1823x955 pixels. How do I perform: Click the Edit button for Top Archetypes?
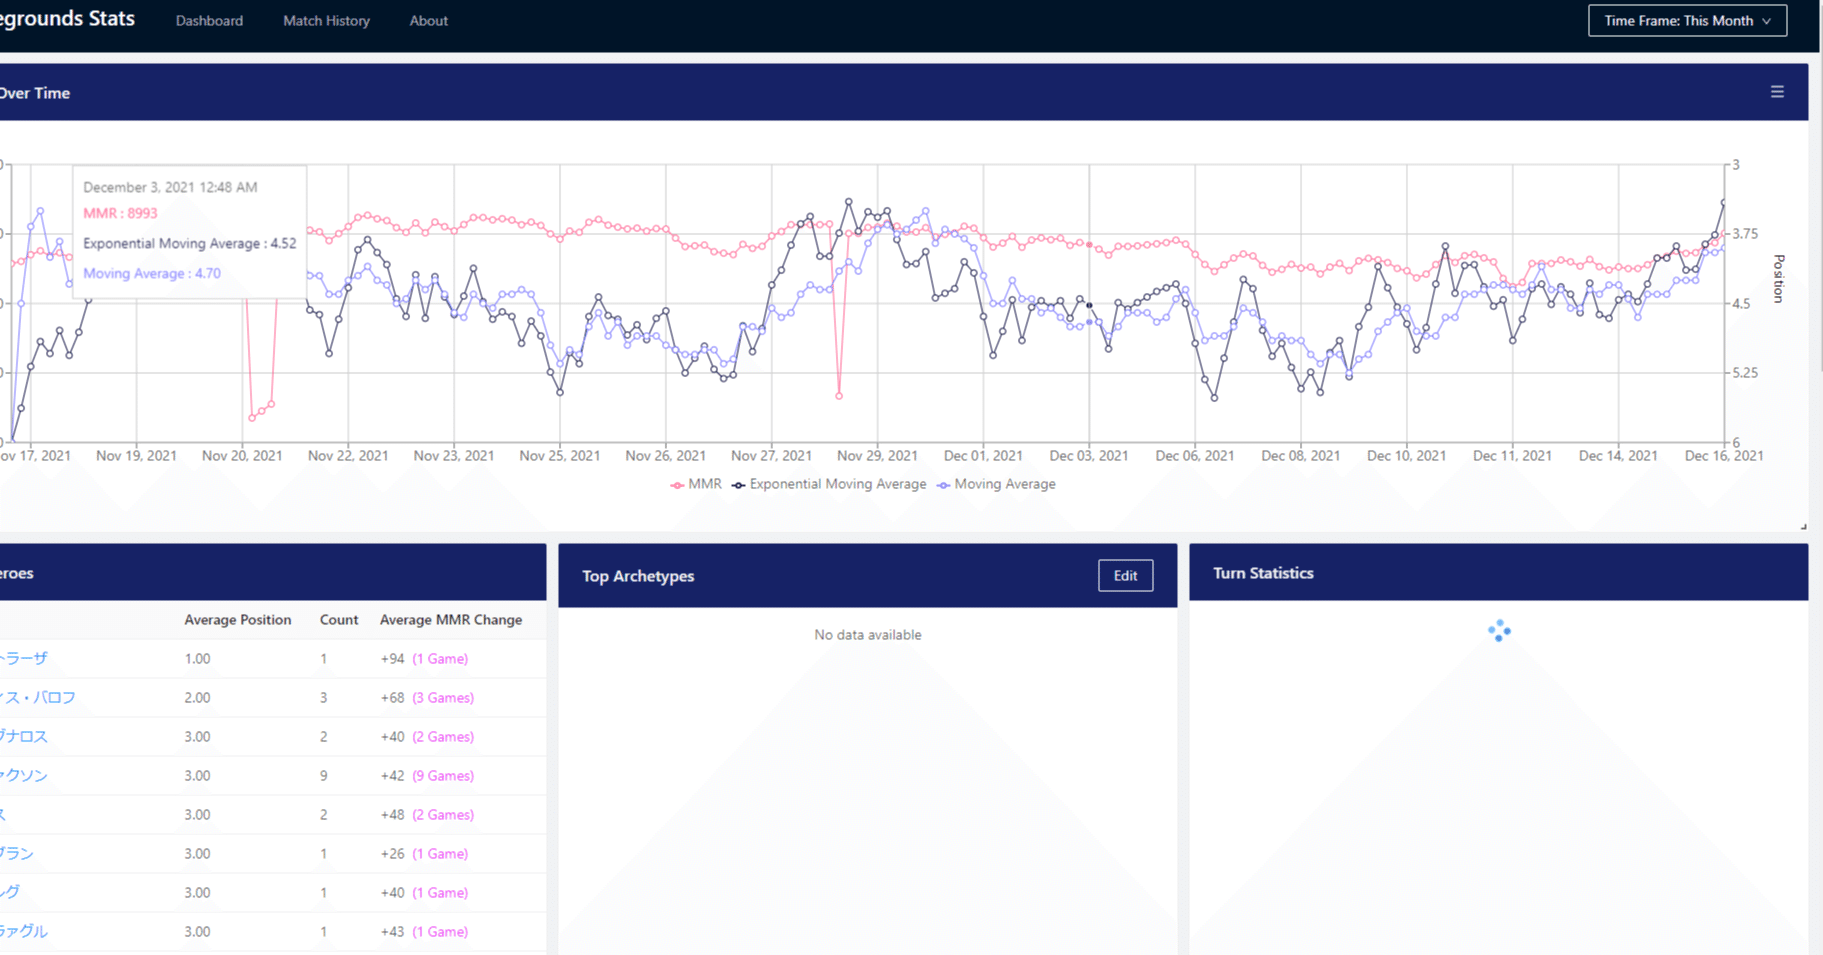(1125, 576)
